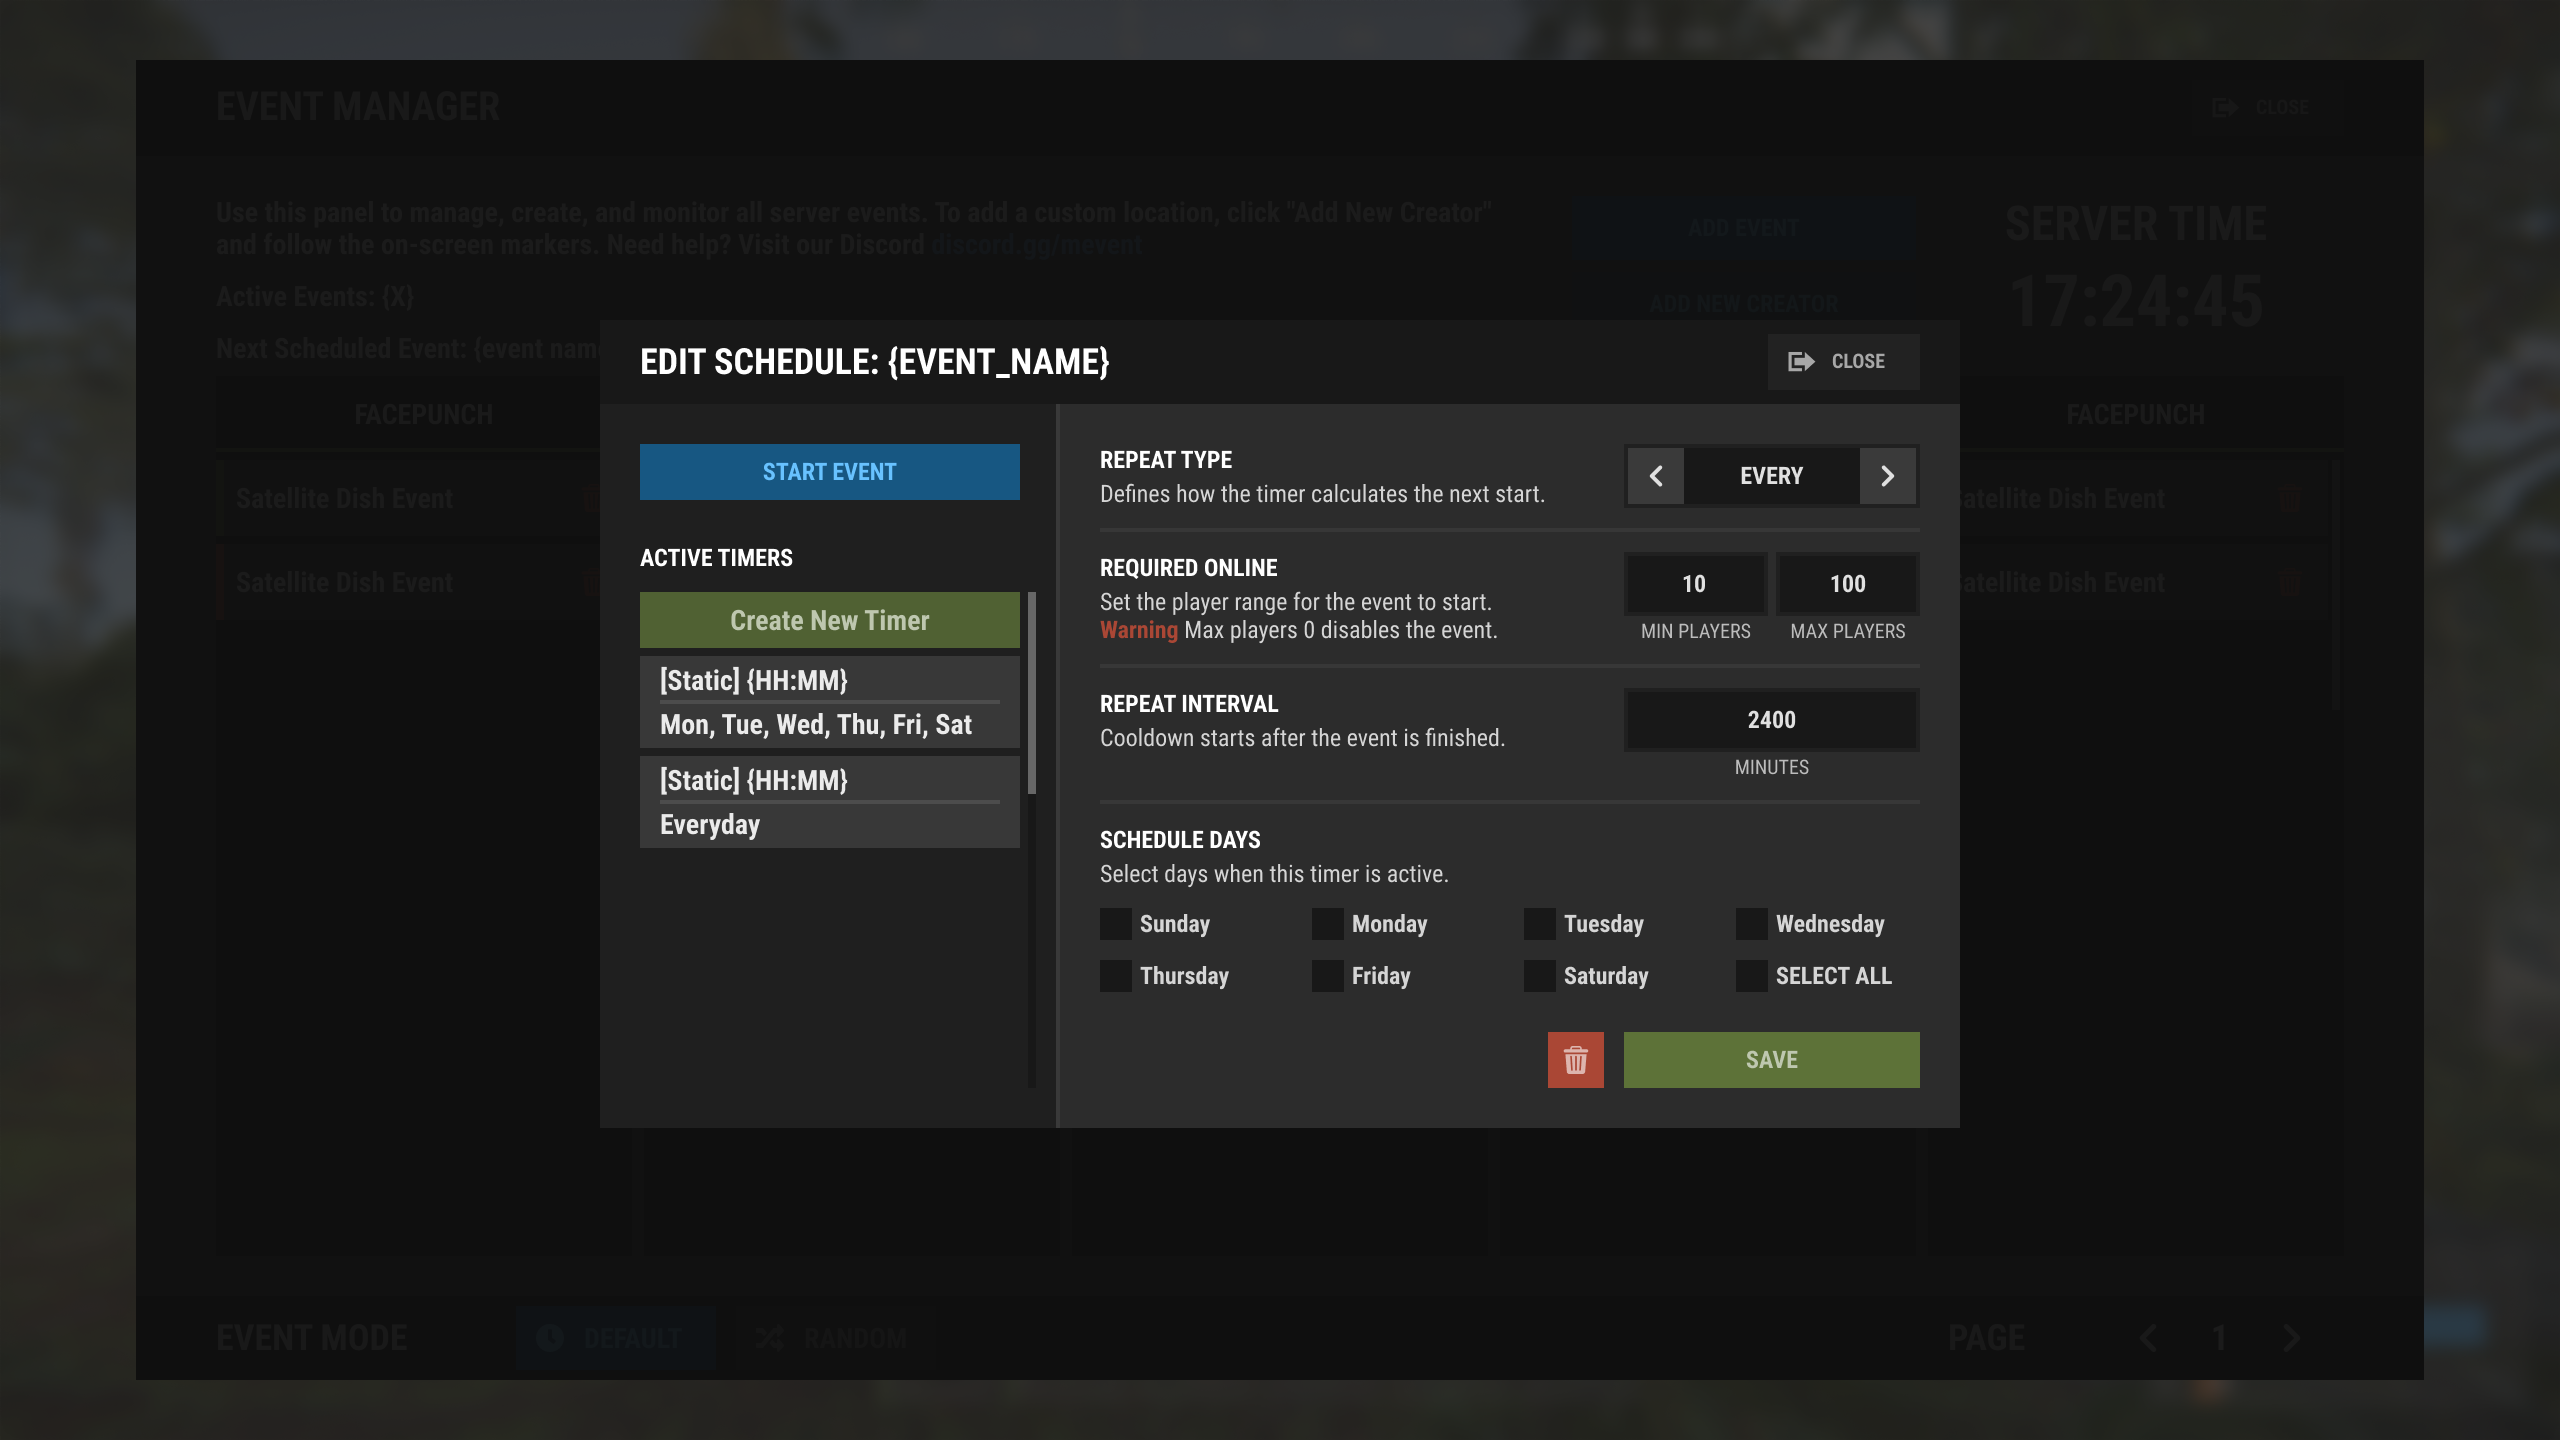2560x1440 pixels.
Task: Check the Monday schedule day
Action: [x=1328, y=924]
